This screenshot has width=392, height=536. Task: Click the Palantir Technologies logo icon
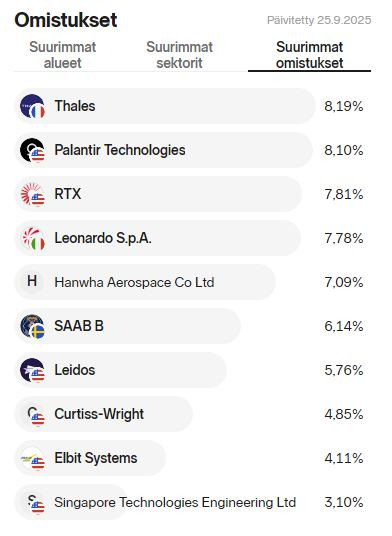[x=32, y=150]
